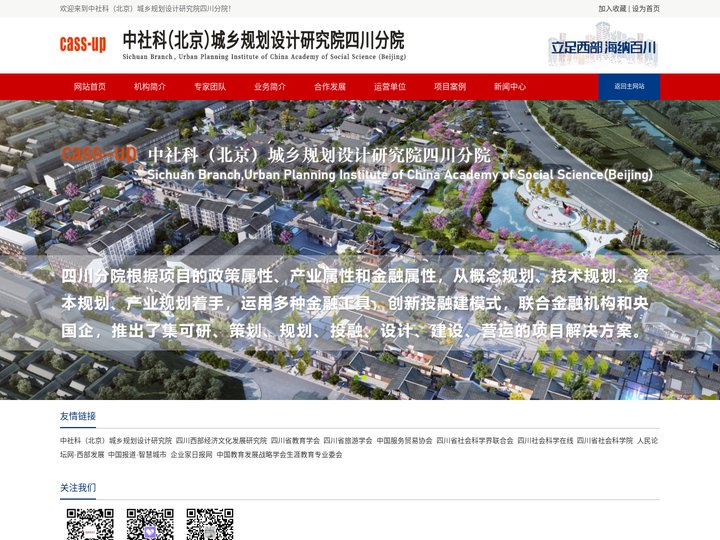The height and width of the screenshot is (540, 720).
Task: Click the aerial town carousel banner image
Action: point(360,250)
